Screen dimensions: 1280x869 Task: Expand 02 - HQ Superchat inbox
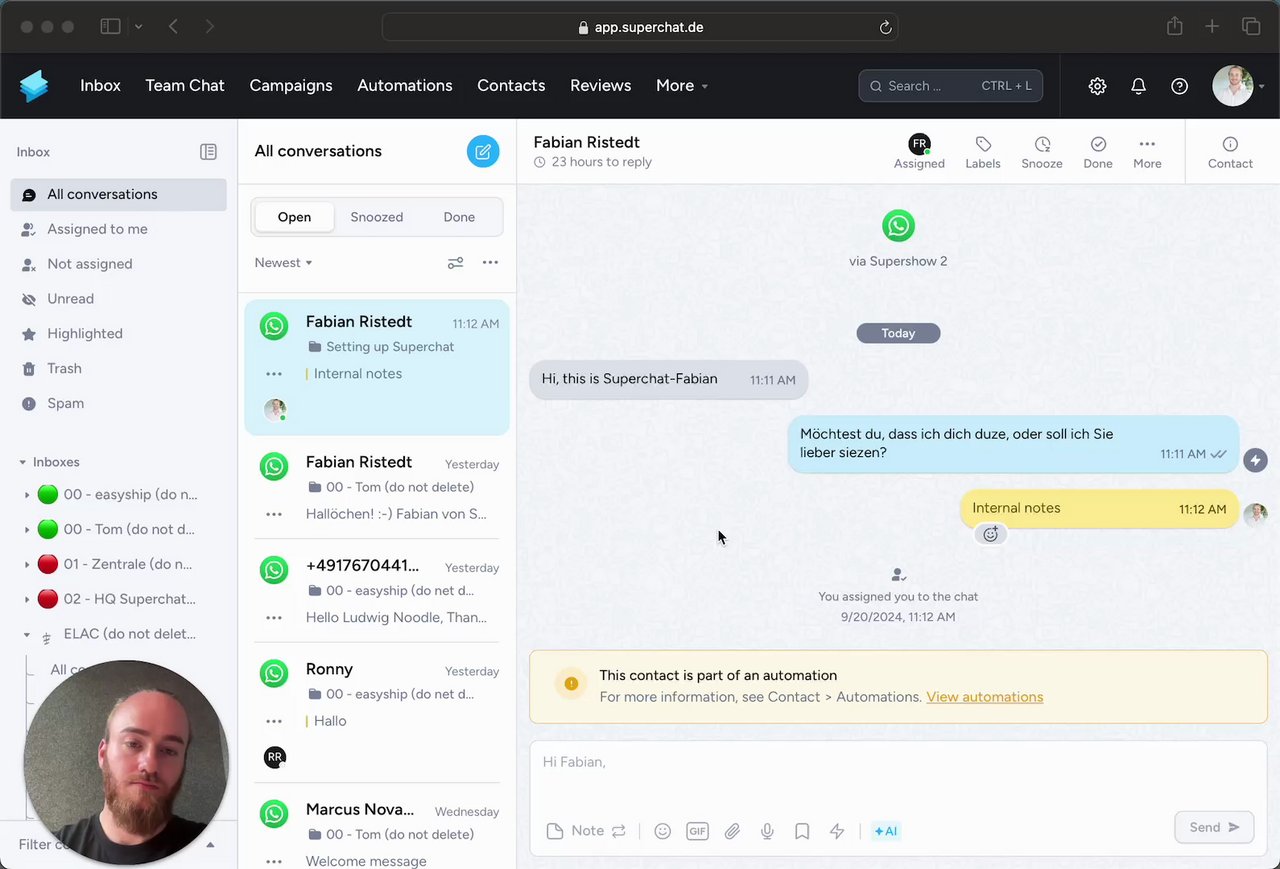click(x=27, y=600)
